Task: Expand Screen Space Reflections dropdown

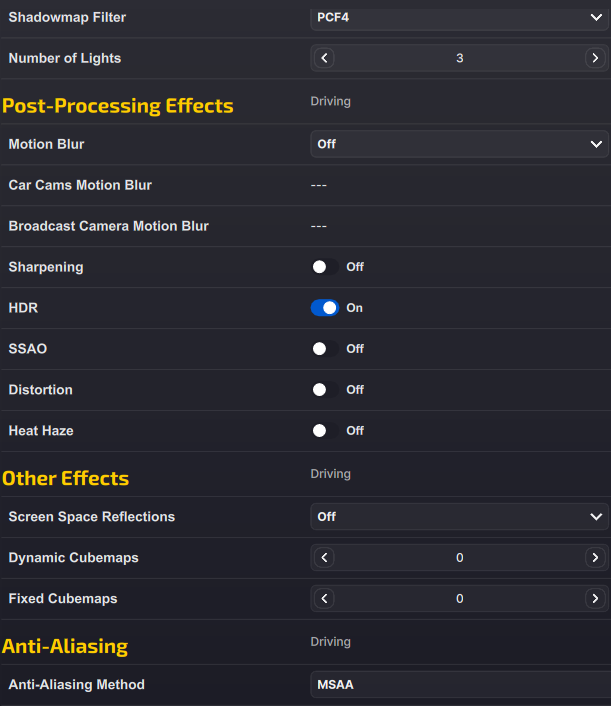Action: click(x=459, y=517)
